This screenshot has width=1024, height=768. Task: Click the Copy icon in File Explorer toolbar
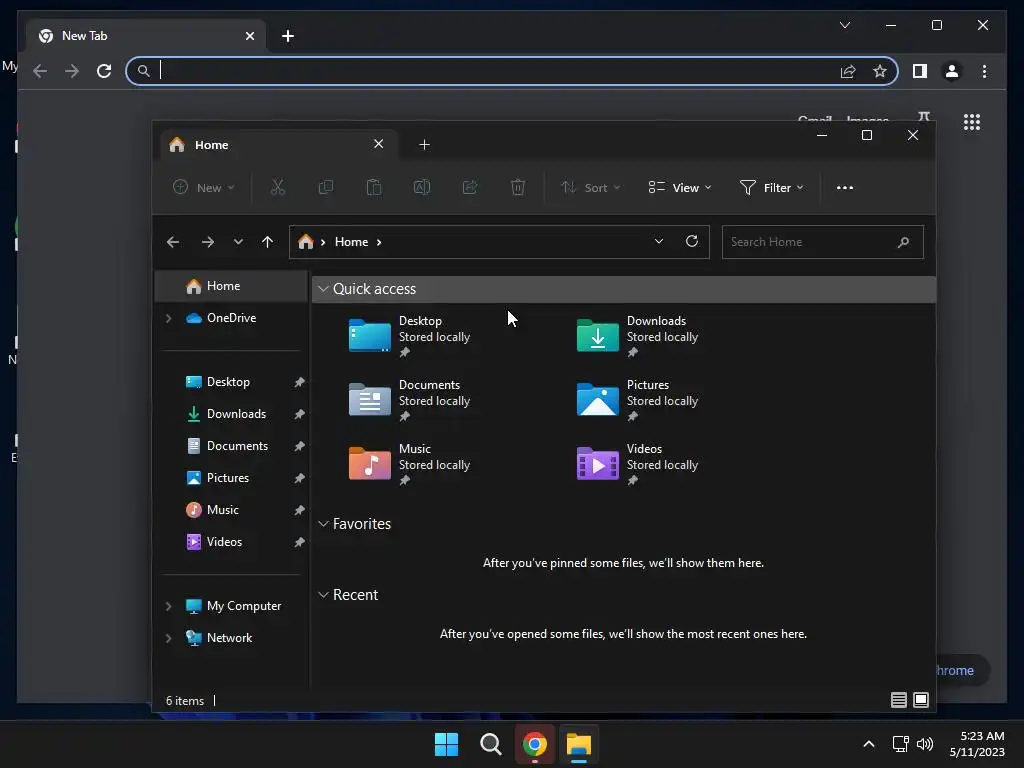(325, 187)
